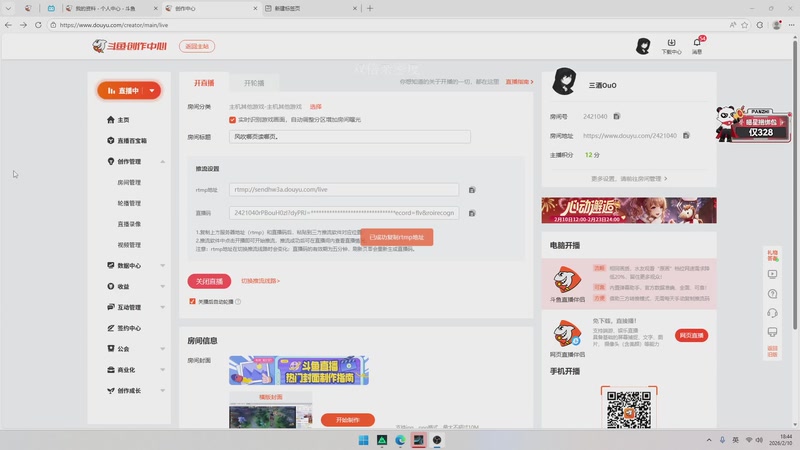
Task: Click the Douyu 创作中心 logo
Action: [x=130, y=46]
